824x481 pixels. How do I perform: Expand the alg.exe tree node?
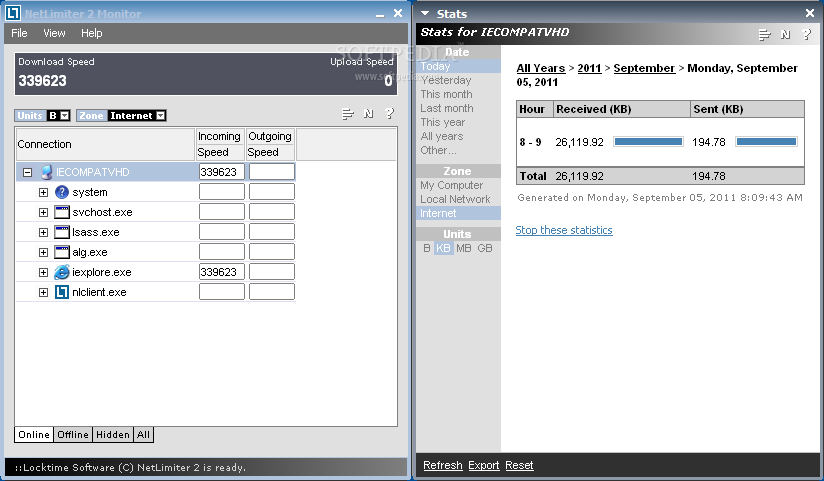tap(44, 252)
